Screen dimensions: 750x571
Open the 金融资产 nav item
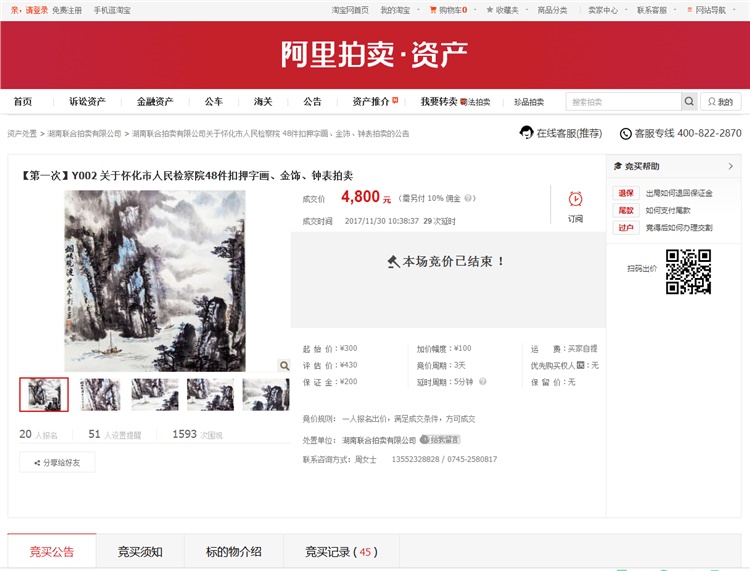(x=155, y=101)
